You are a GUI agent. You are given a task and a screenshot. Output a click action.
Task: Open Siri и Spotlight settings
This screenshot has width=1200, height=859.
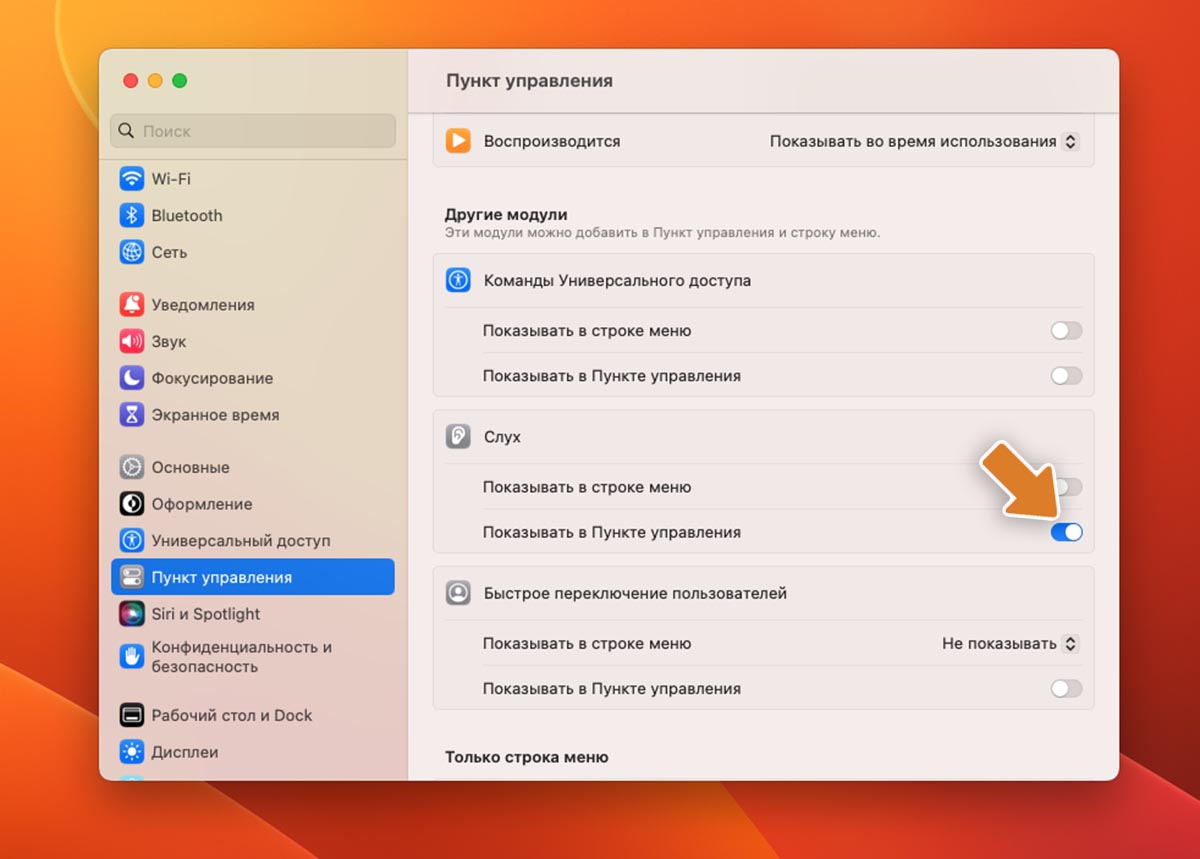pyautogui.click(x=253, y=614)
